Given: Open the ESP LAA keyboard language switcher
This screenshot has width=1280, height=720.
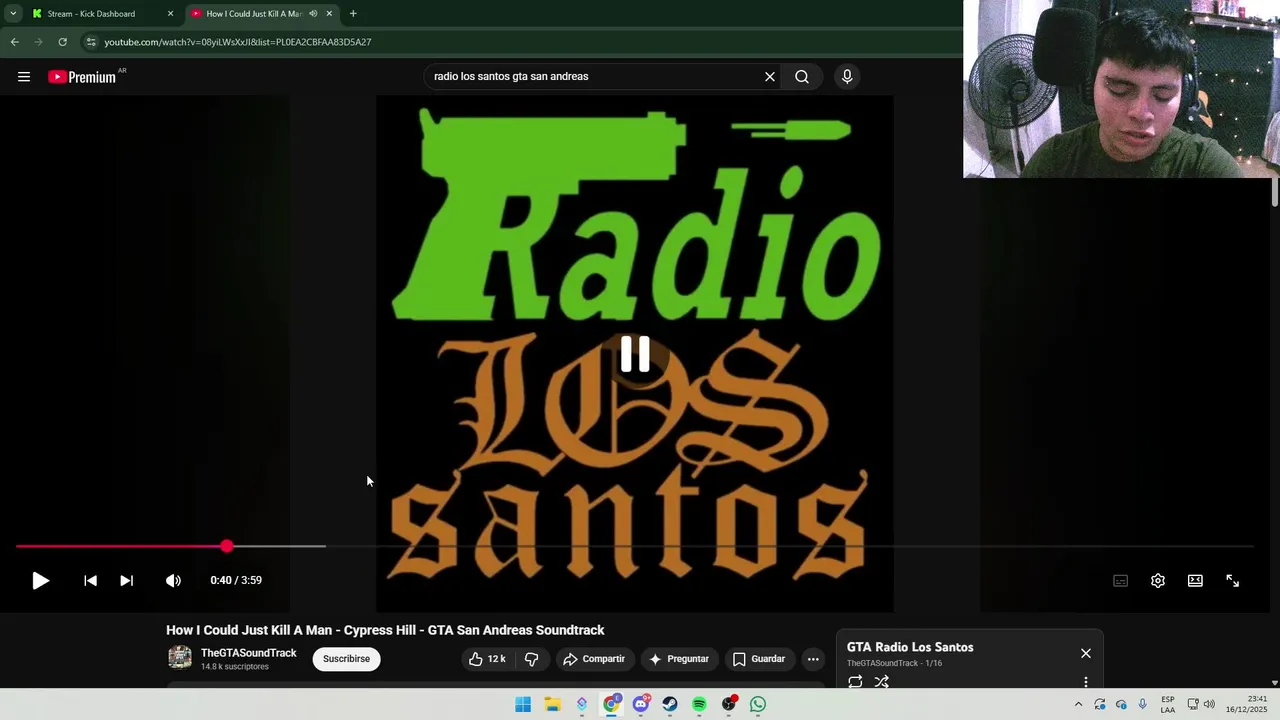Looking at the screenshot, I should tap(1168, 705).
